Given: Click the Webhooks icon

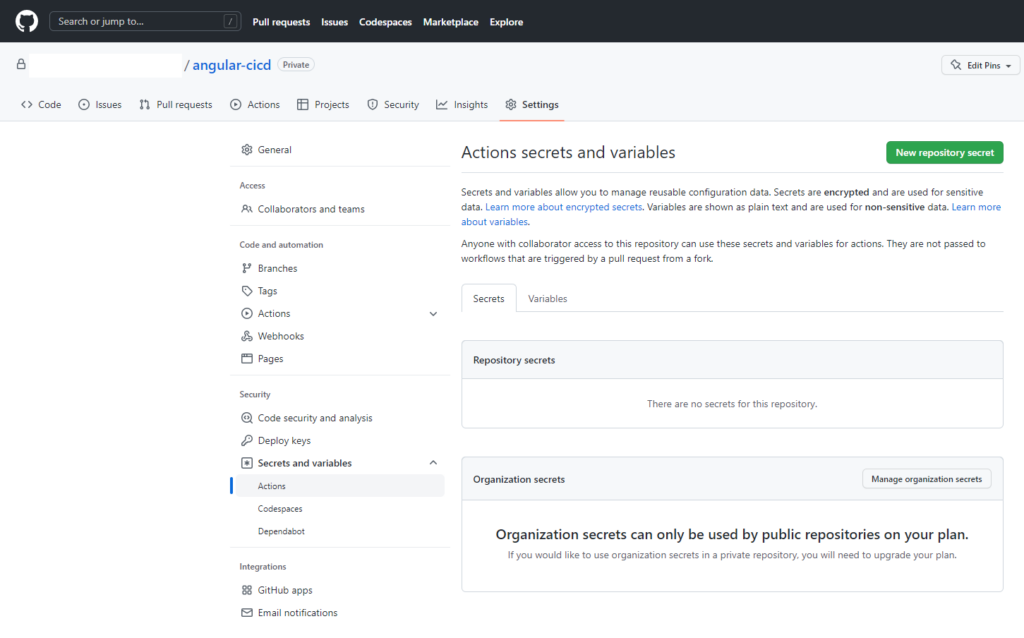Looking at the screenshot, I should tap(247, 336).
